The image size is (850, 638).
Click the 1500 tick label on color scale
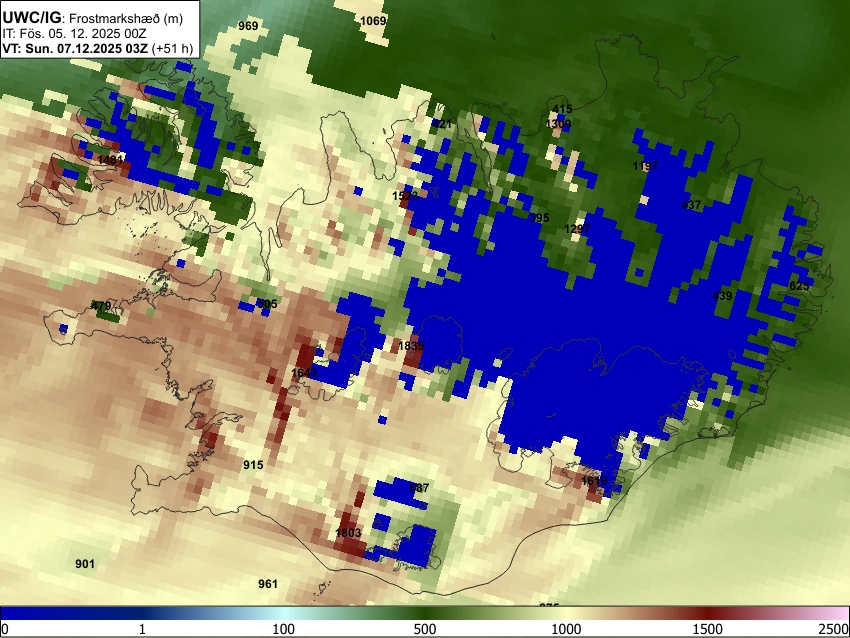708,629
